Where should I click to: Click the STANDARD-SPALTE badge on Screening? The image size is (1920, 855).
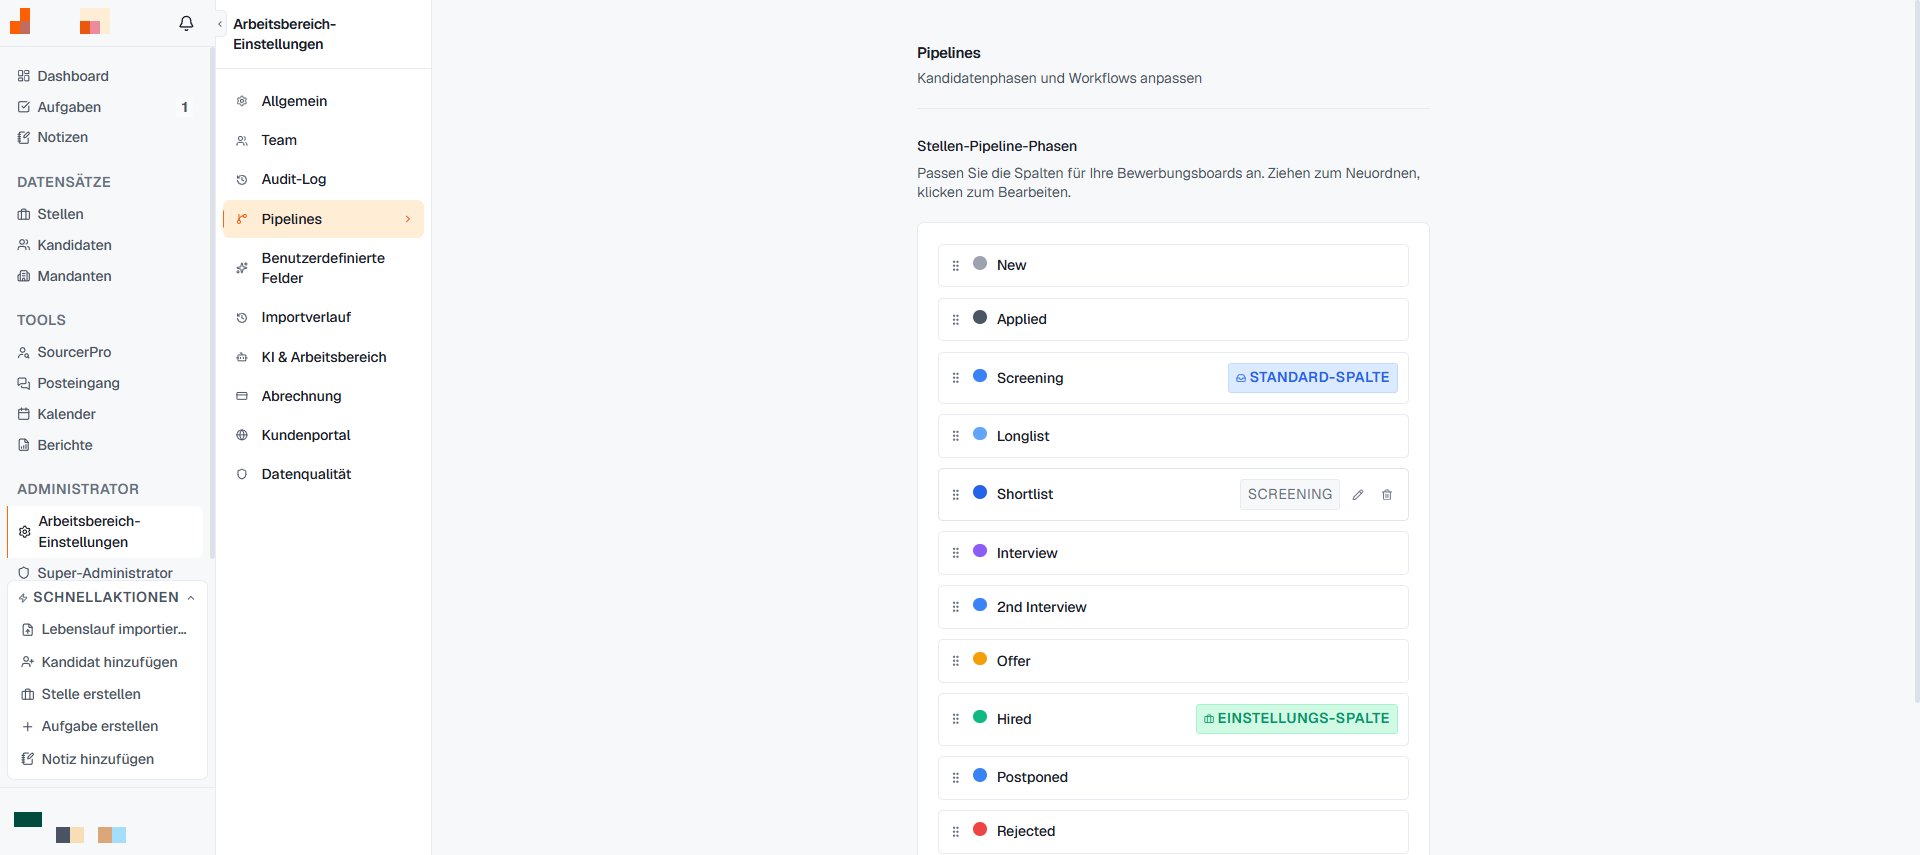click(1313, 377)
